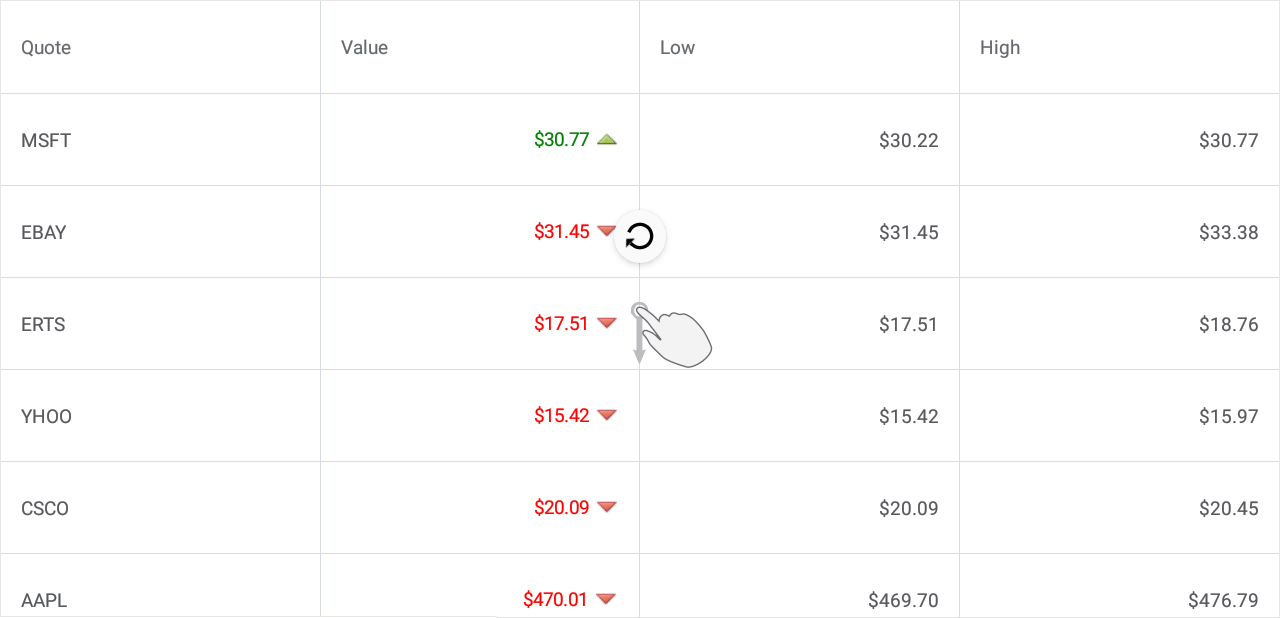Image resolution: width=1280 pixels, height=618 pixels.
Task: Click the Low column header
Action: click(677, 47)
